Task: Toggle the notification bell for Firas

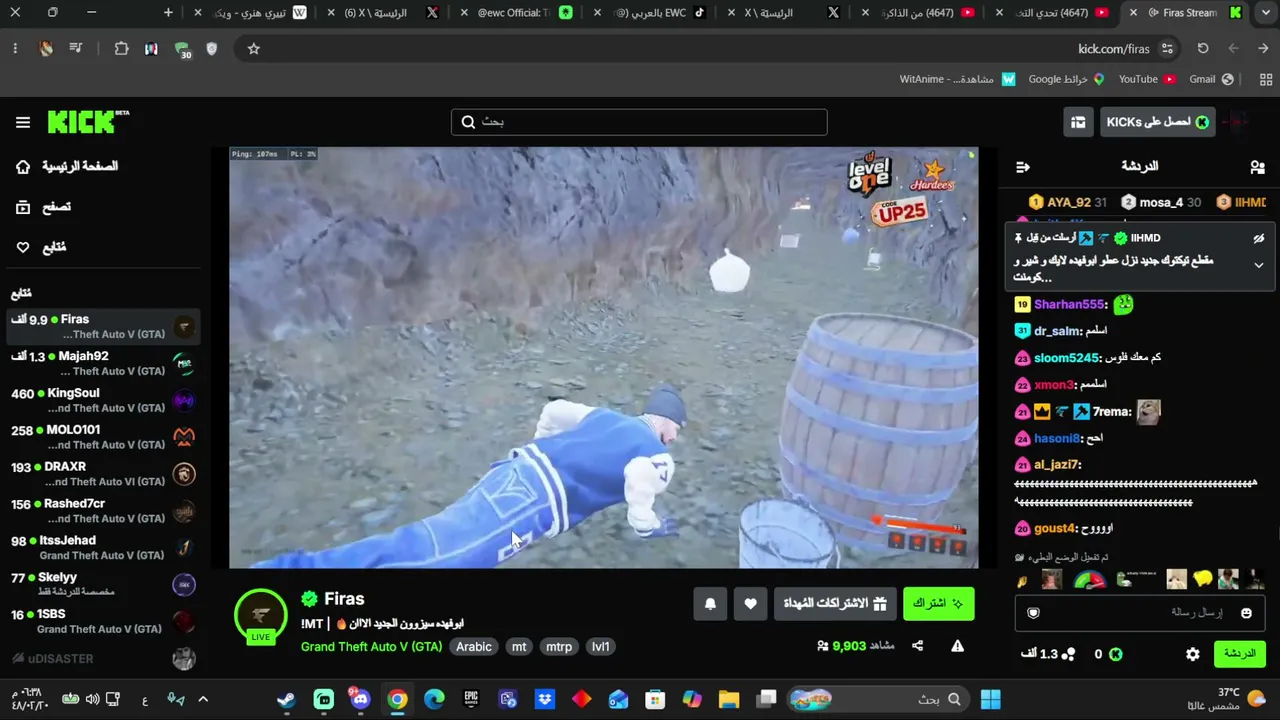Action: click(x=710, y=604)
